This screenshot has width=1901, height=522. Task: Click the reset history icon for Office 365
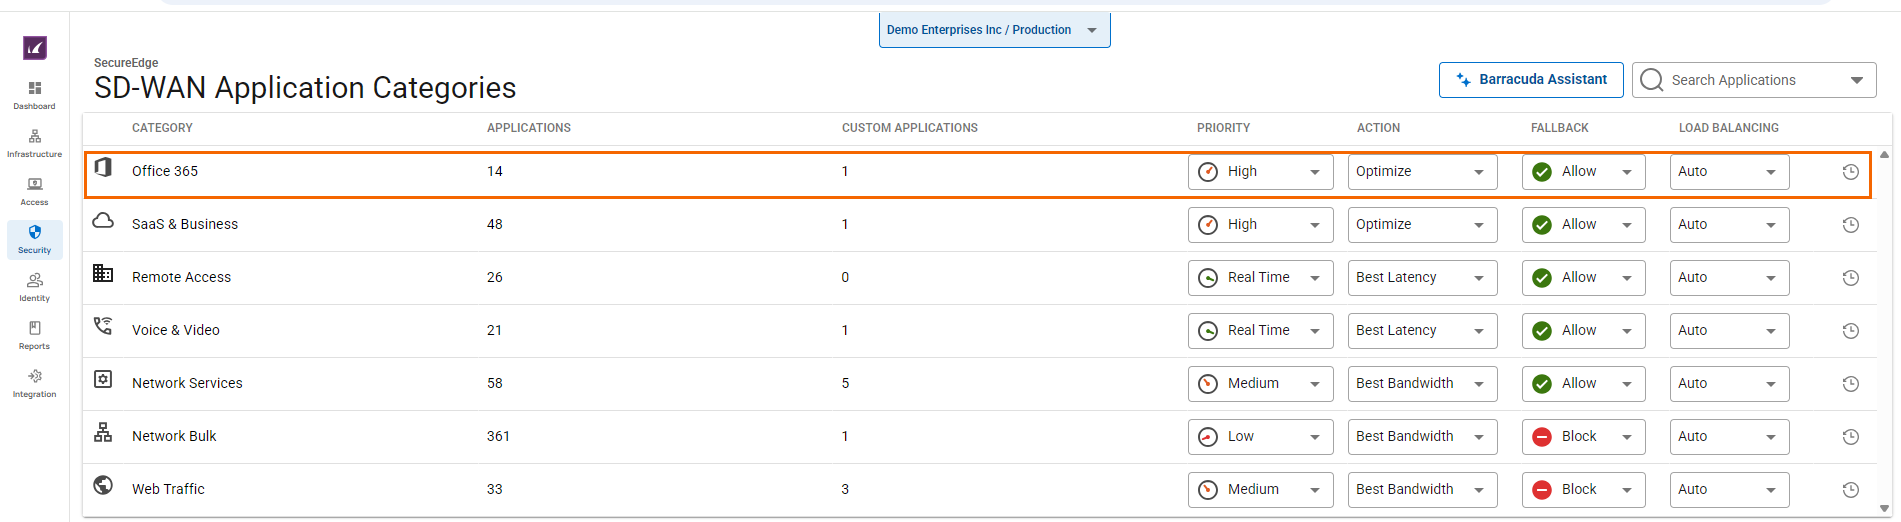click(x=1850, y=172)
